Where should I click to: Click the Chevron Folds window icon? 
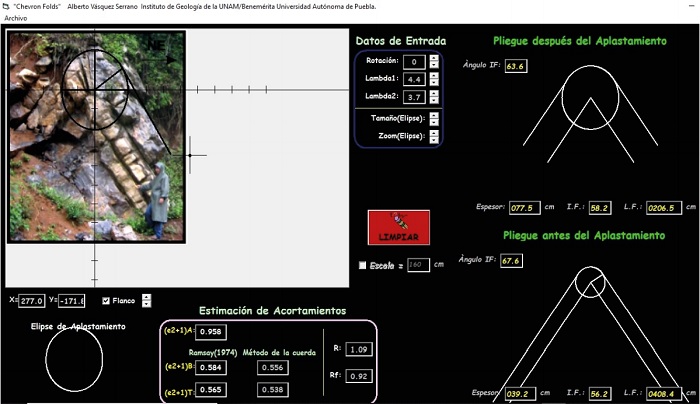[6, 6]
